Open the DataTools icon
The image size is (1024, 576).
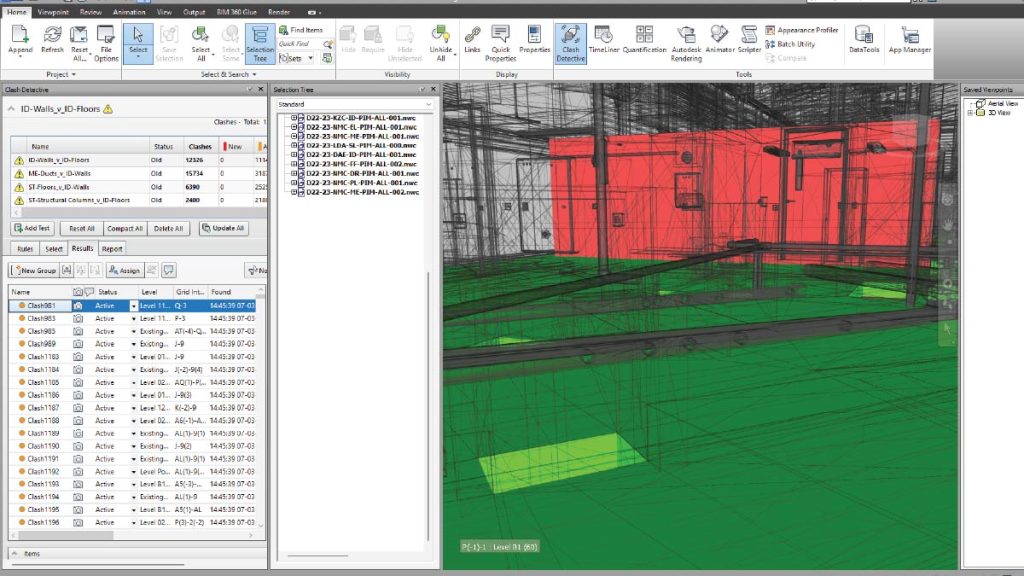coord(864,40)
